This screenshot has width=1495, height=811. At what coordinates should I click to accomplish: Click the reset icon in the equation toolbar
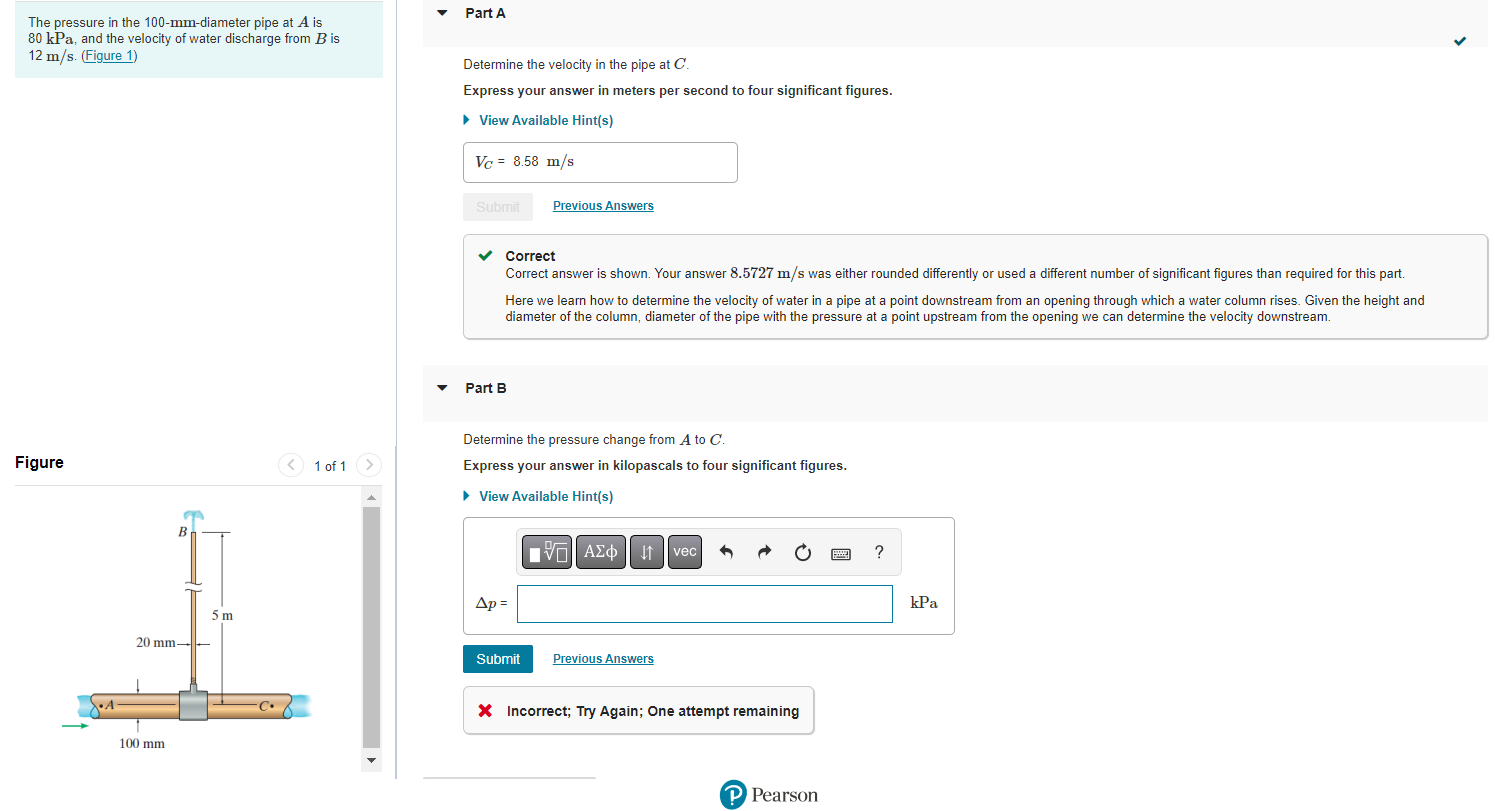coord(802,551)
